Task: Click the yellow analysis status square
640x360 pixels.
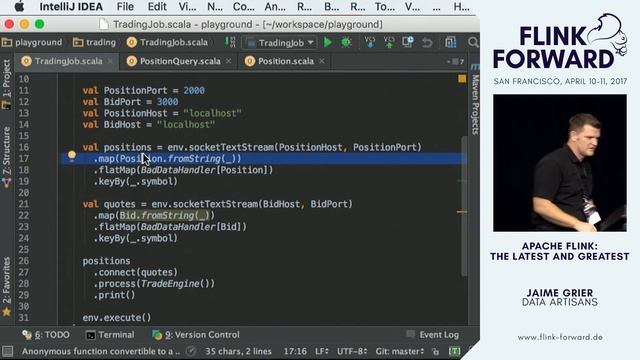Action: pos(462,79)
